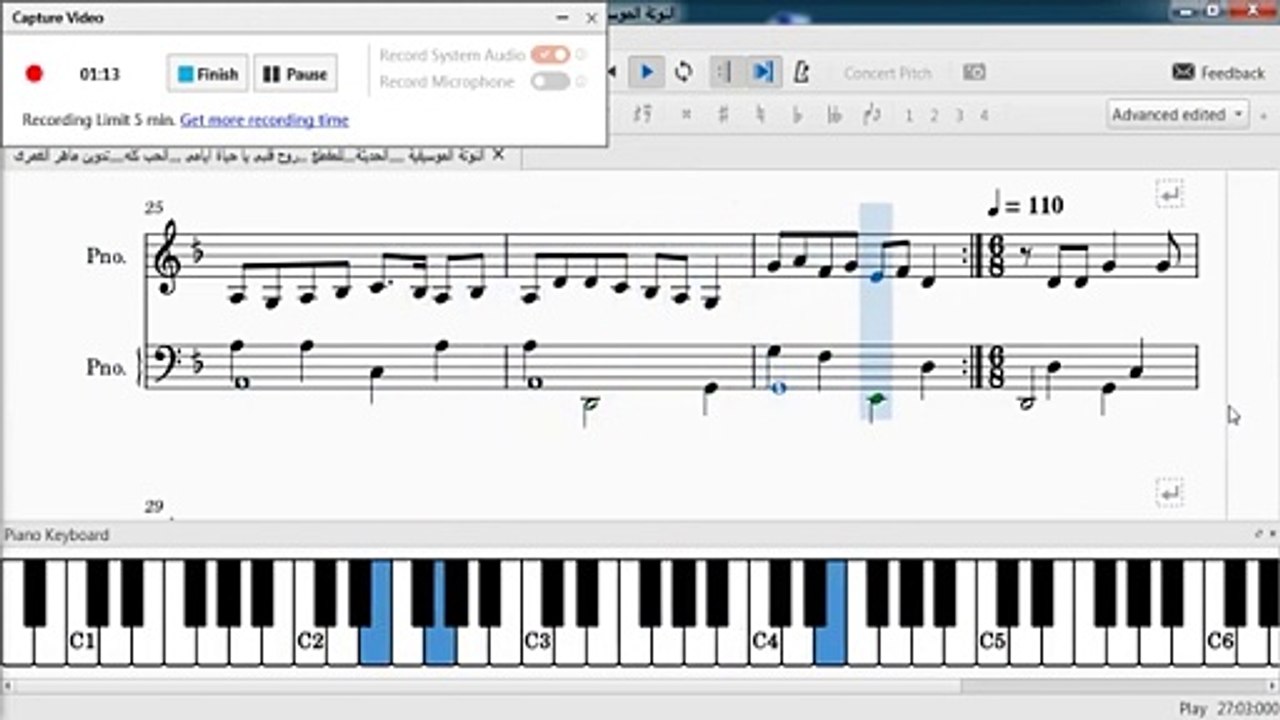Select the upper staff 6/8 time signature
The width and height of the screenshot is (1280, 720).
pos(996,257)
